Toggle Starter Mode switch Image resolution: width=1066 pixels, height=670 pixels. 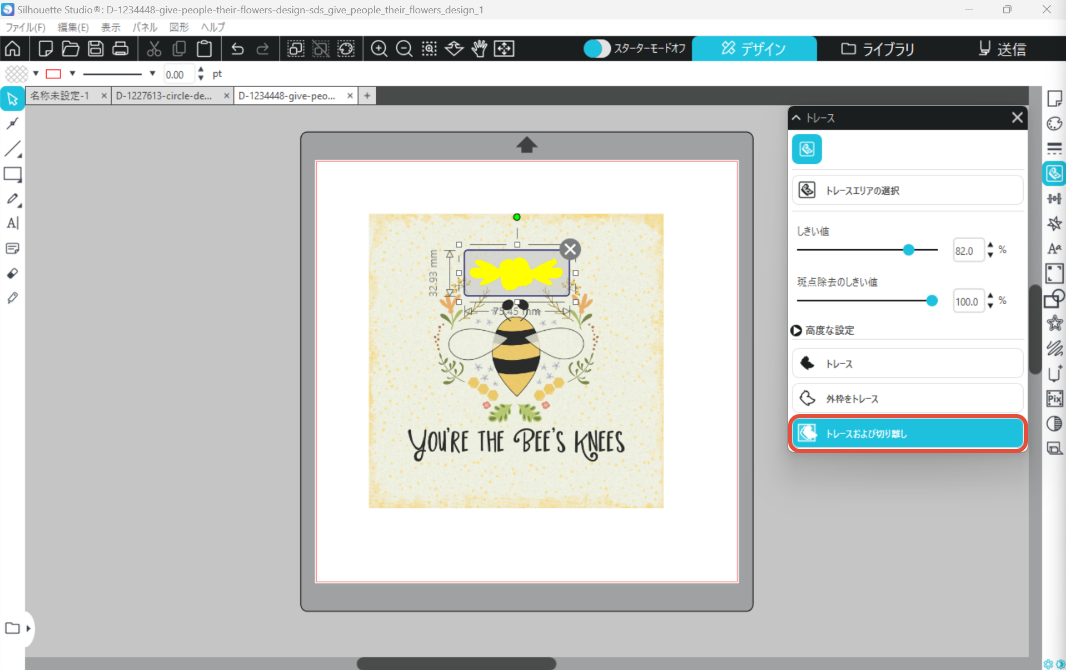point(597,48)
